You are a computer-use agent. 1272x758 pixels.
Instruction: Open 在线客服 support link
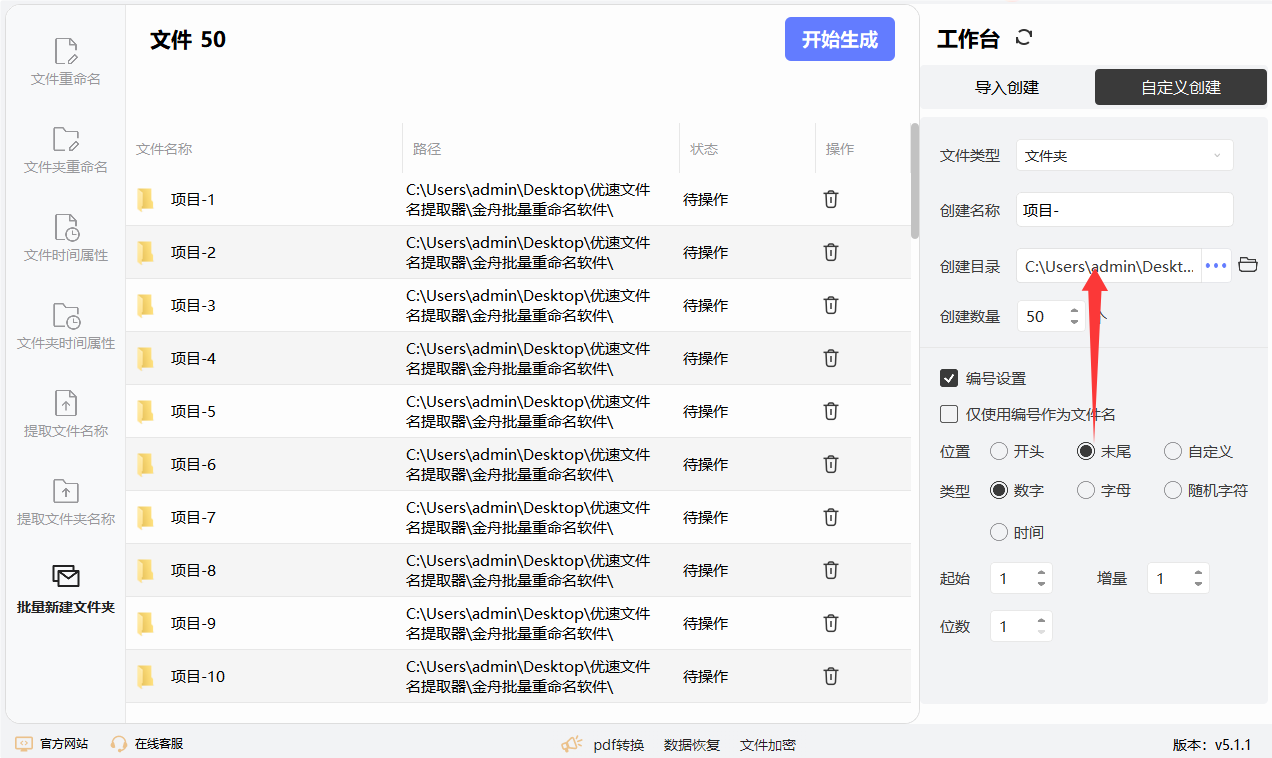click(147, 744)
